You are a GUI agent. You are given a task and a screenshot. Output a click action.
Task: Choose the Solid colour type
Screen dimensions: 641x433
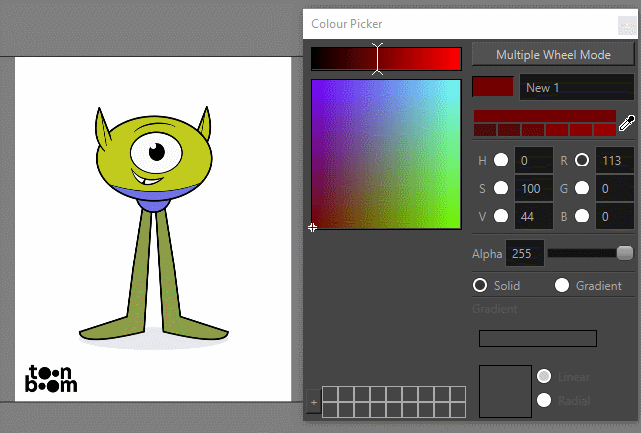480,285
